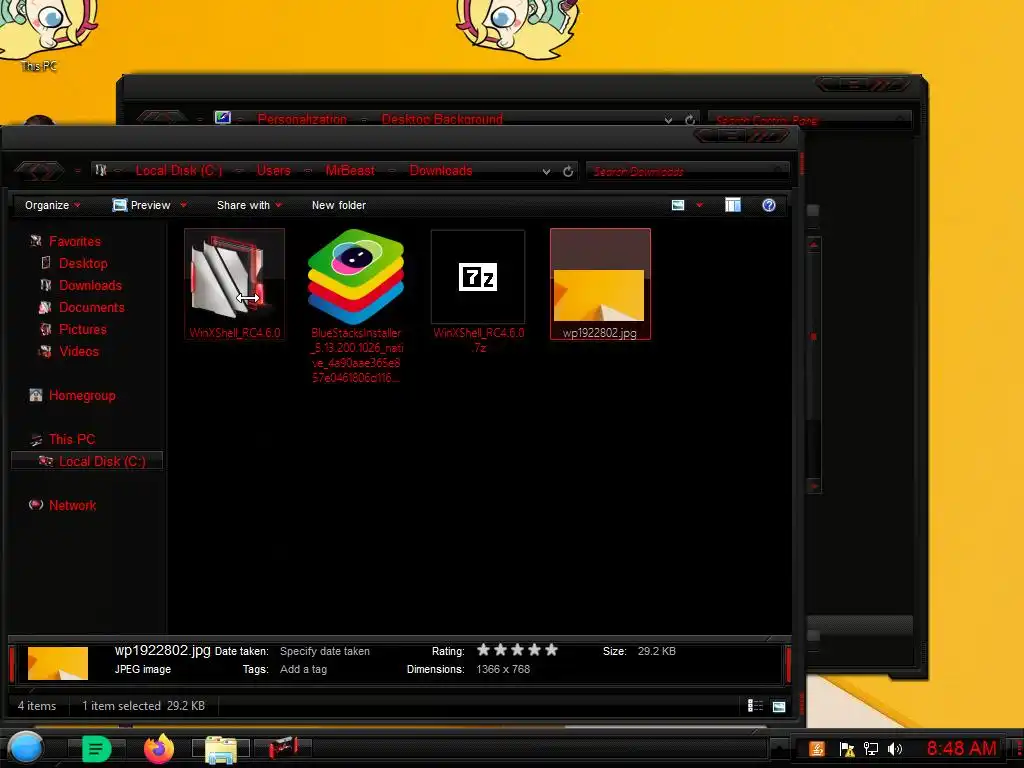The width and height of the screenshot is (1024, 768).
Task: Open Downloads in Favorites
Action: pos(90,285)
